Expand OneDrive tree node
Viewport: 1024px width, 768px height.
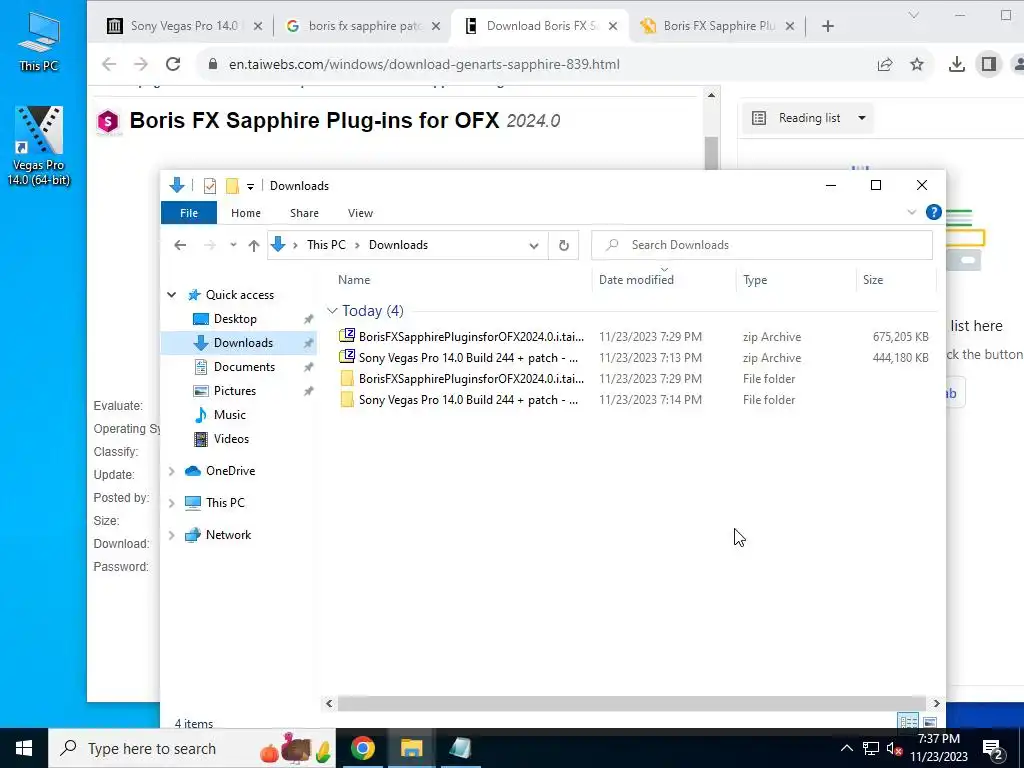coord(172,471)
